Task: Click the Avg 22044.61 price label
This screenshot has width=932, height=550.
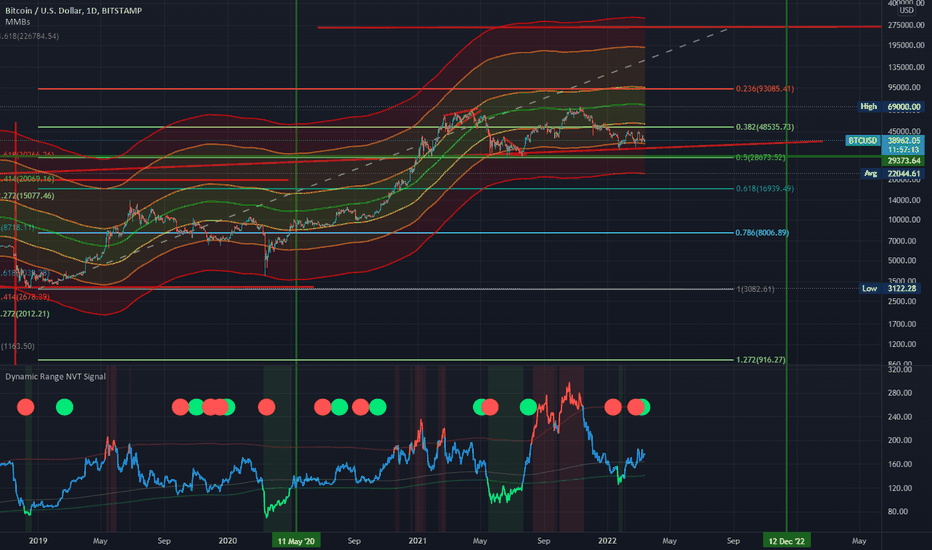Action: coord(892,174)
